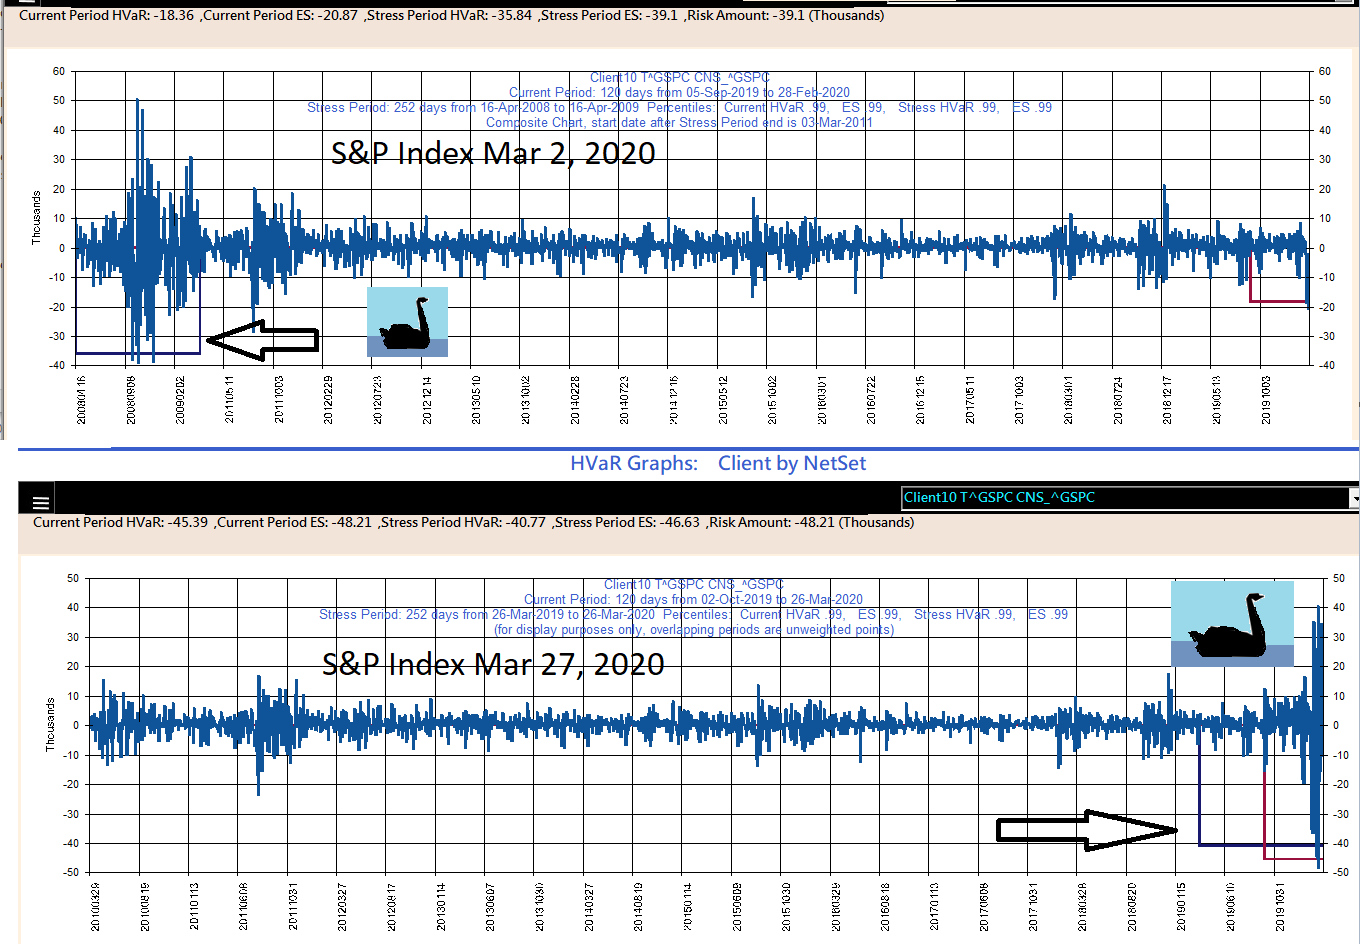Click the dropdown arrow beside the client selector
Image resolution: width=1360 pixels, height=944 pixels.
point(1354,497)
